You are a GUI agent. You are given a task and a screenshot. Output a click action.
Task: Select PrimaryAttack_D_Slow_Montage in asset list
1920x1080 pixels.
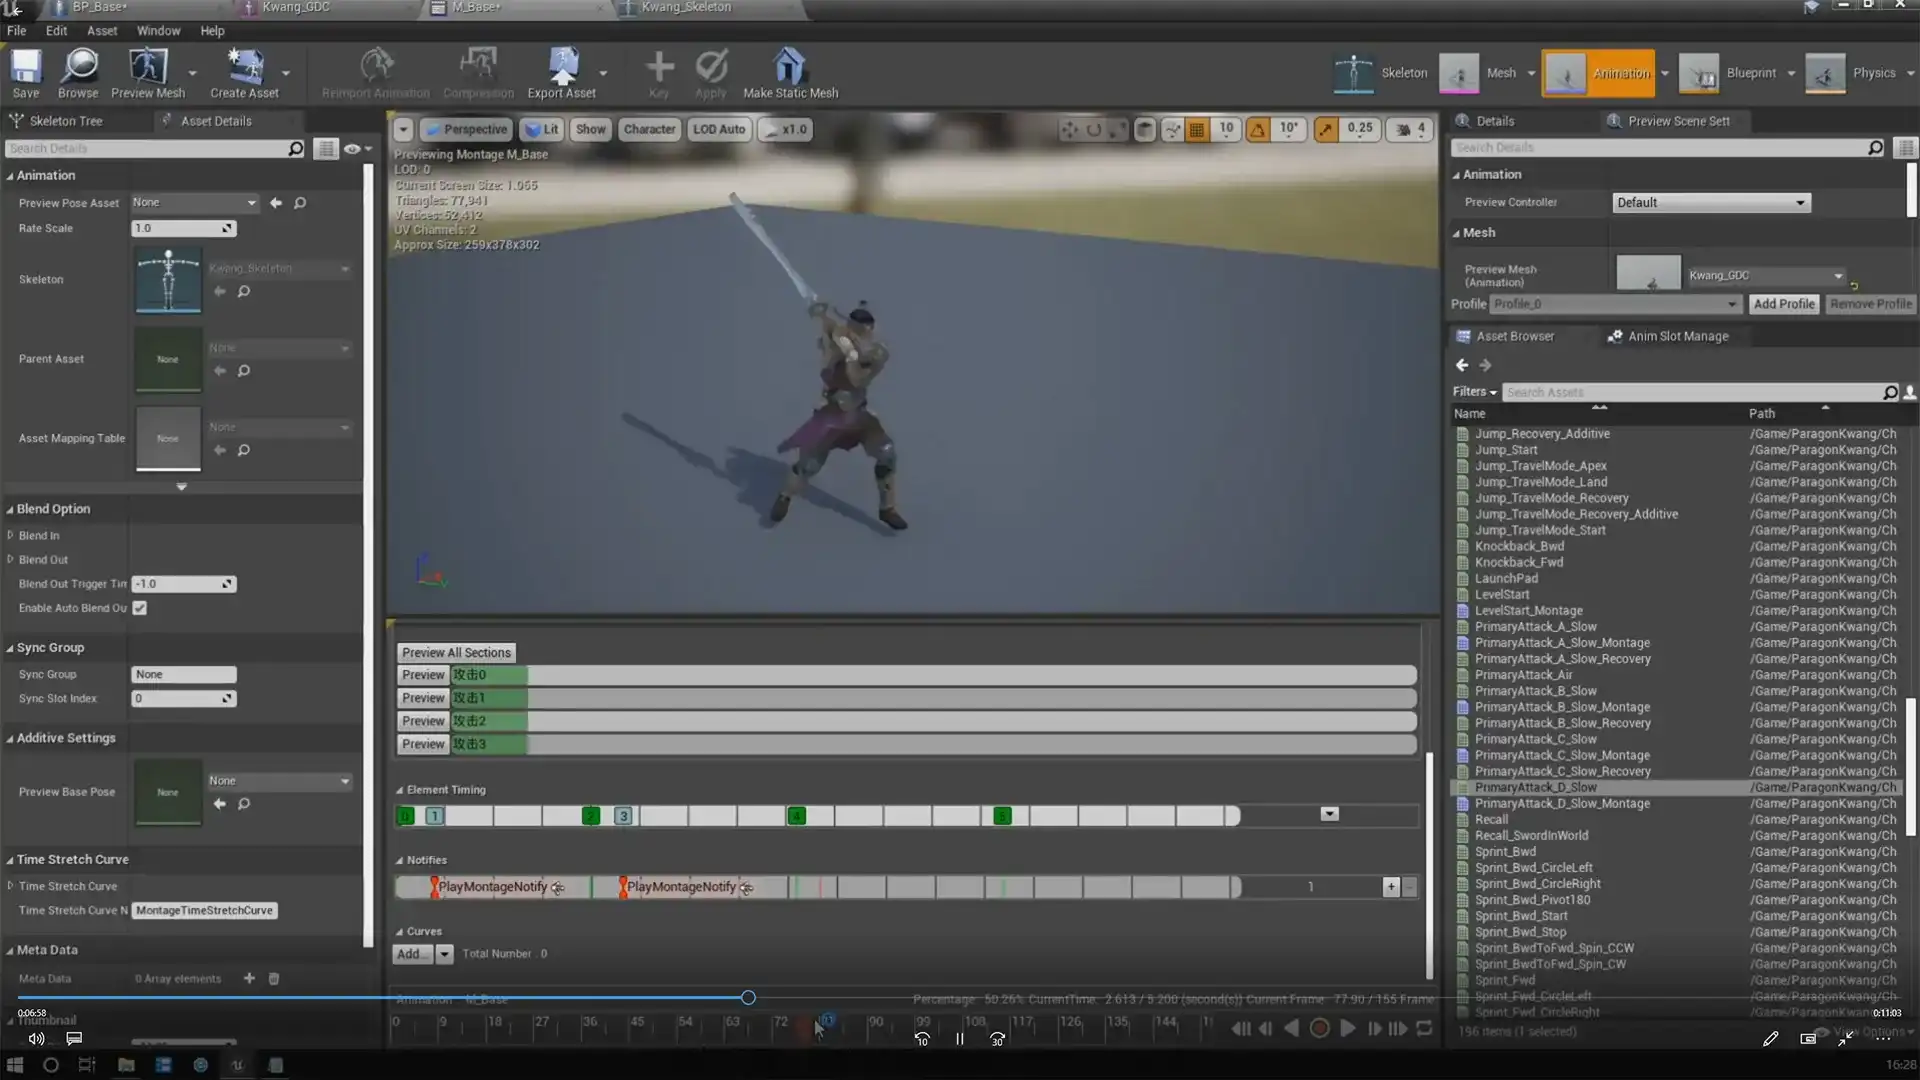click(1562, 803)
